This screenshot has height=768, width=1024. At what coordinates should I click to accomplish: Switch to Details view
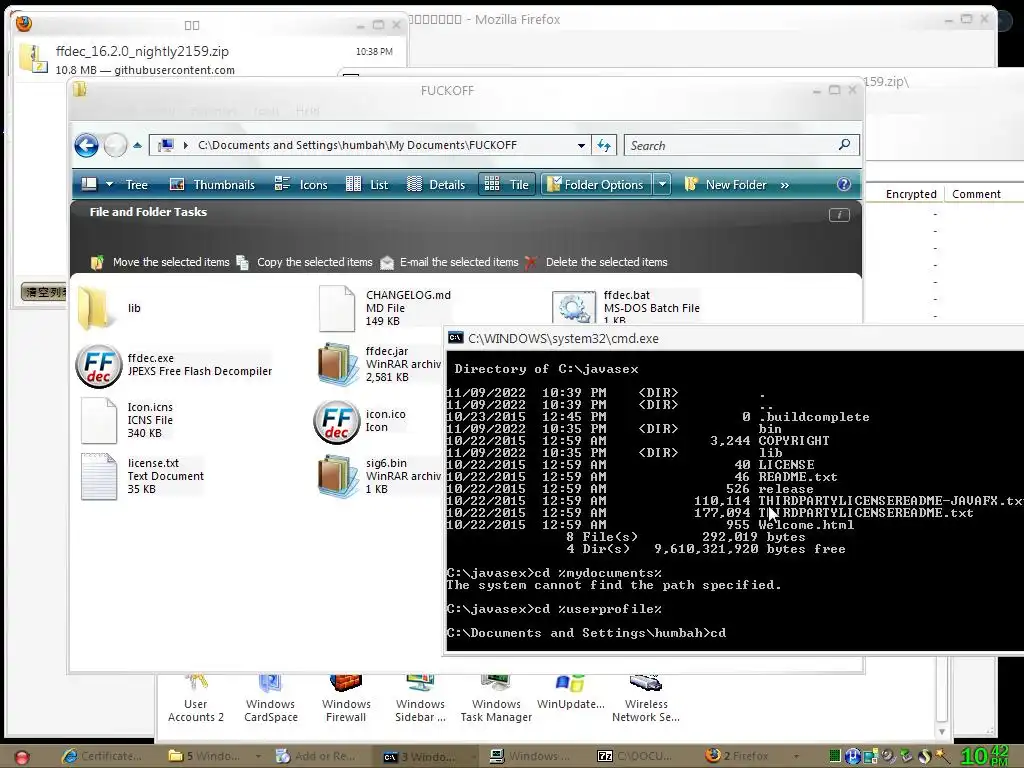click(436, 185)
